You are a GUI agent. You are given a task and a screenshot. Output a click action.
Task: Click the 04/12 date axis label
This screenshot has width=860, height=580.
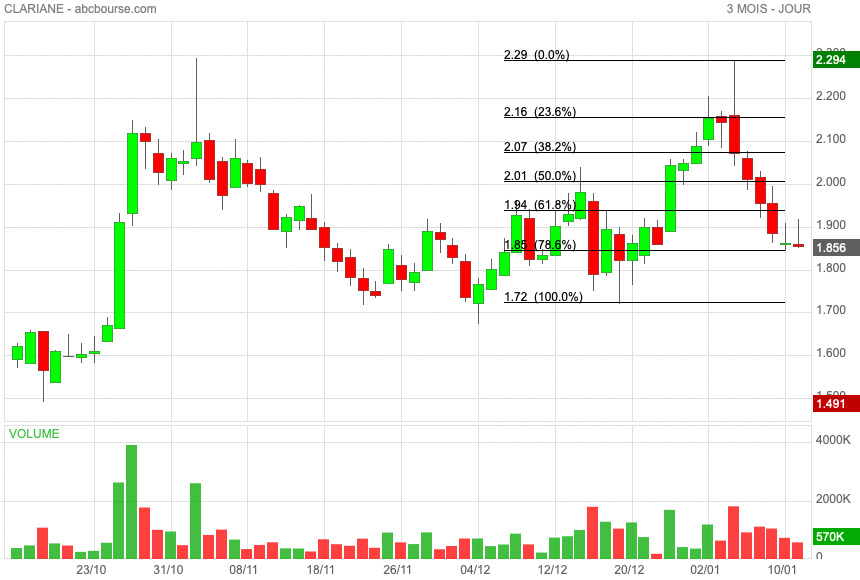click(475, 570)
